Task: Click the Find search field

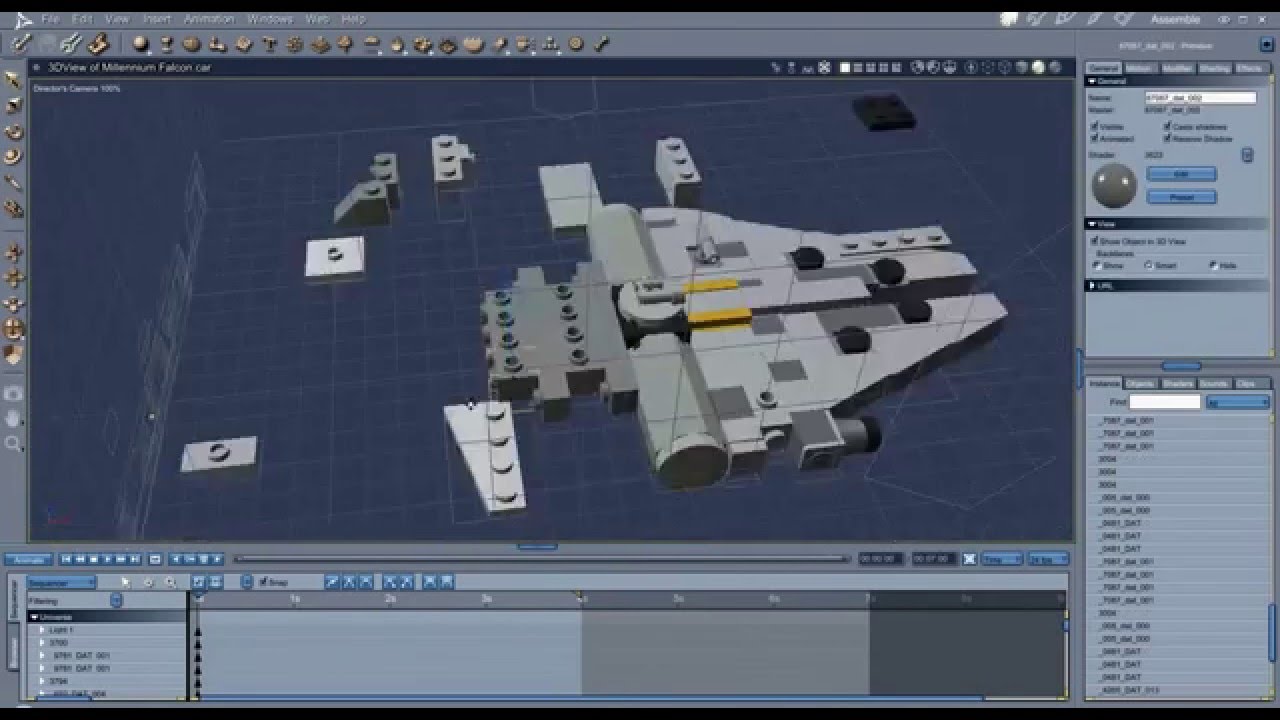Action: (1164, 401)
